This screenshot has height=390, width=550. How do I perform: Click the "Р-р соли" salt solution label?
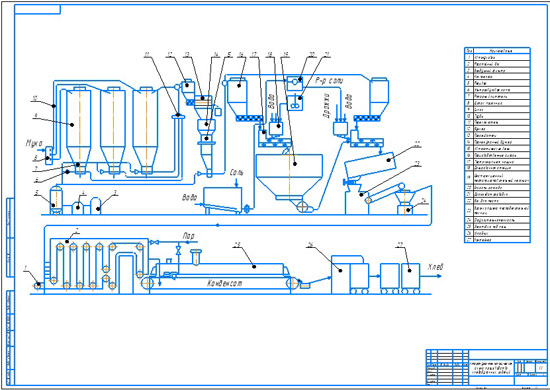(x=329, y=81)
